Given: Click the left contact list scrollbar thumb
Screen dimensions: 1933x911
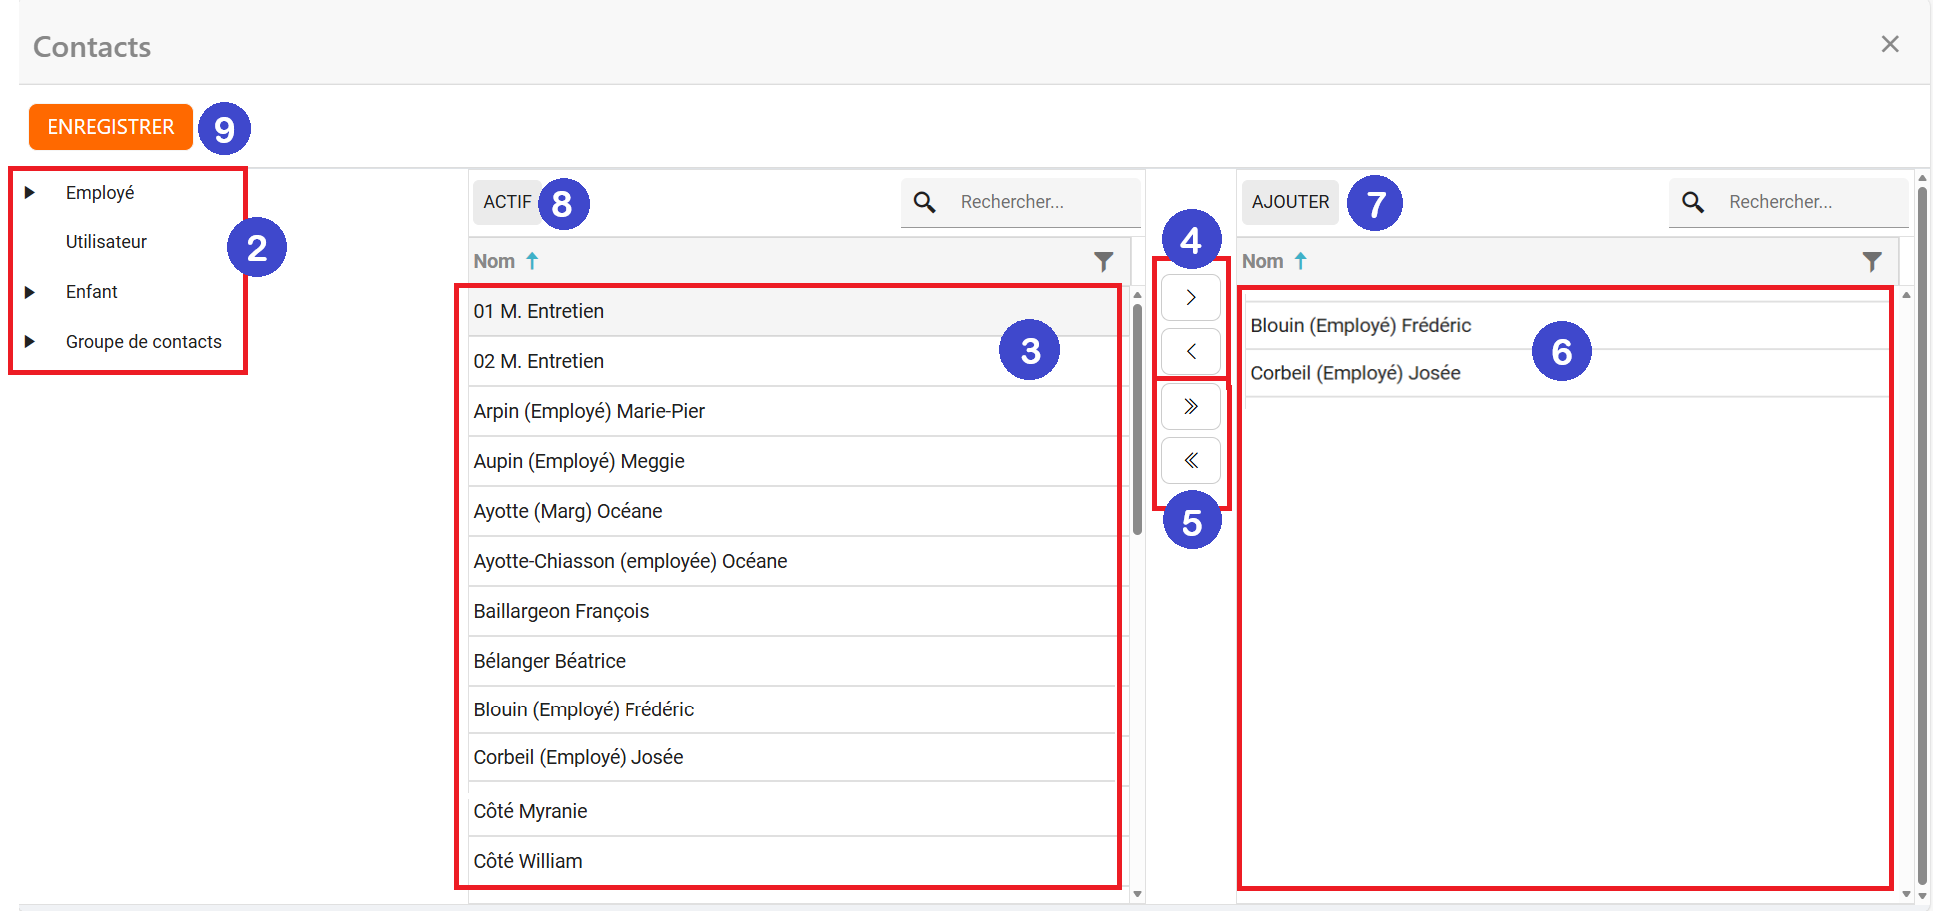Looking at the screenshot, I should 1137,420.
